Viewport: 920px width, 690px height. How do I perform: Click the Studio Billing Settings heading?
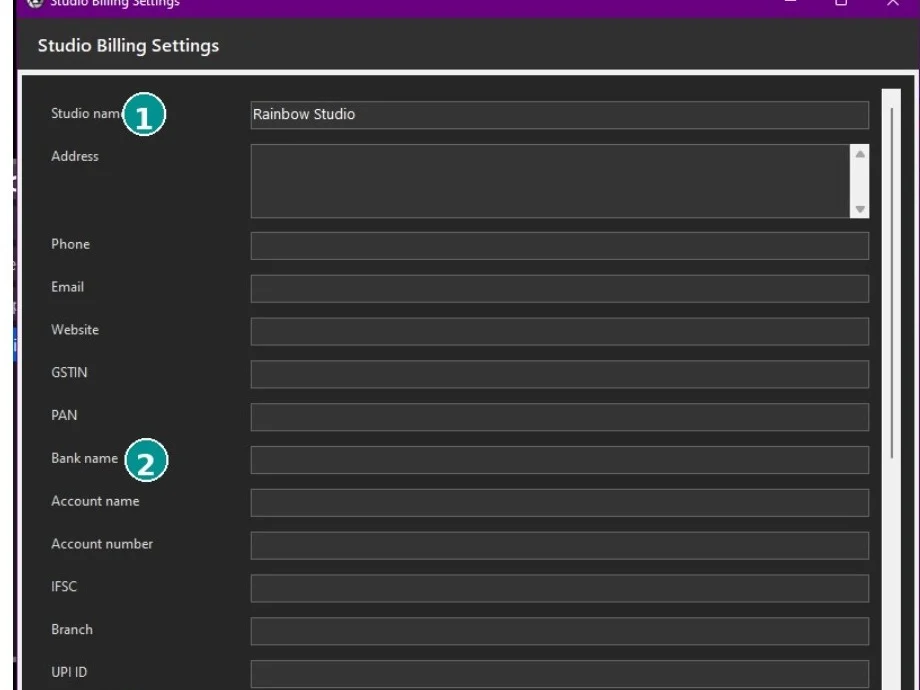pyautogui.click(x=128, y=46)
